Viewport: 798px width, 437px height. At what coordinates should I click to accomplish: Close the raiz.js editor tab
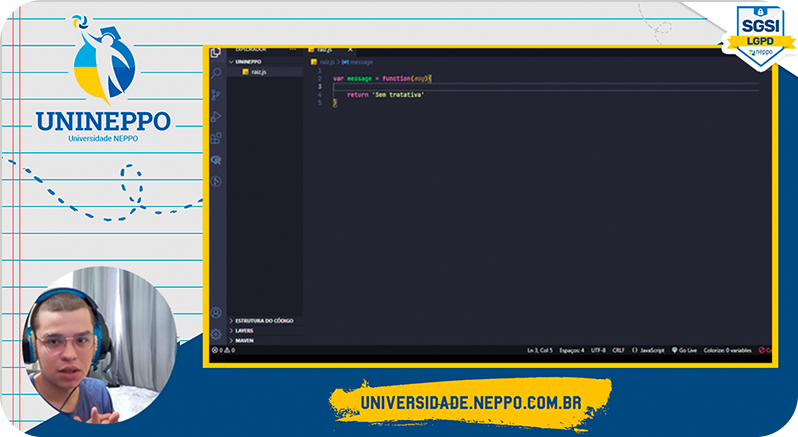[350, 50]
